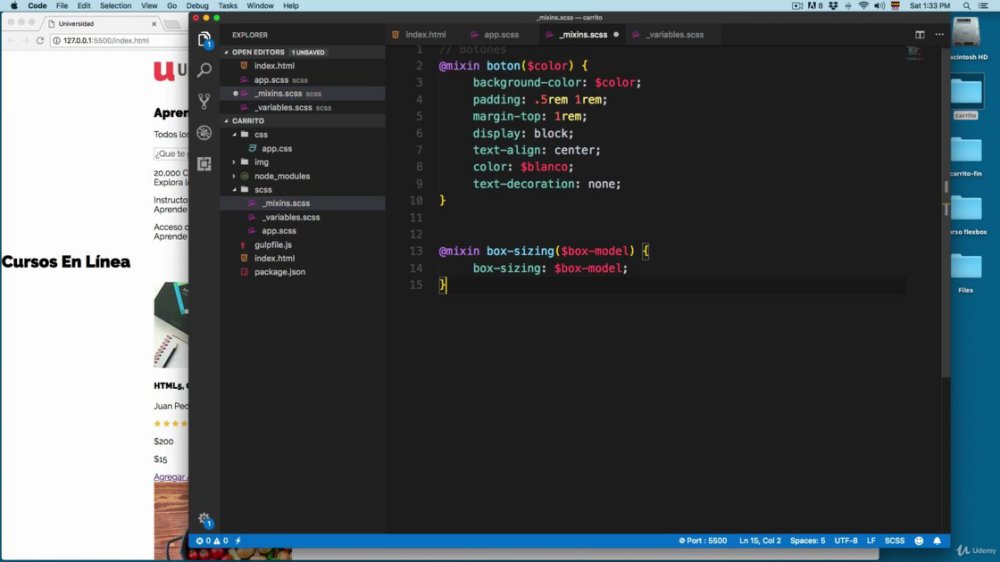Click line number 13 in gutter
The height and width of the screenshot is (562, 1000).
(x=416, y=251)
